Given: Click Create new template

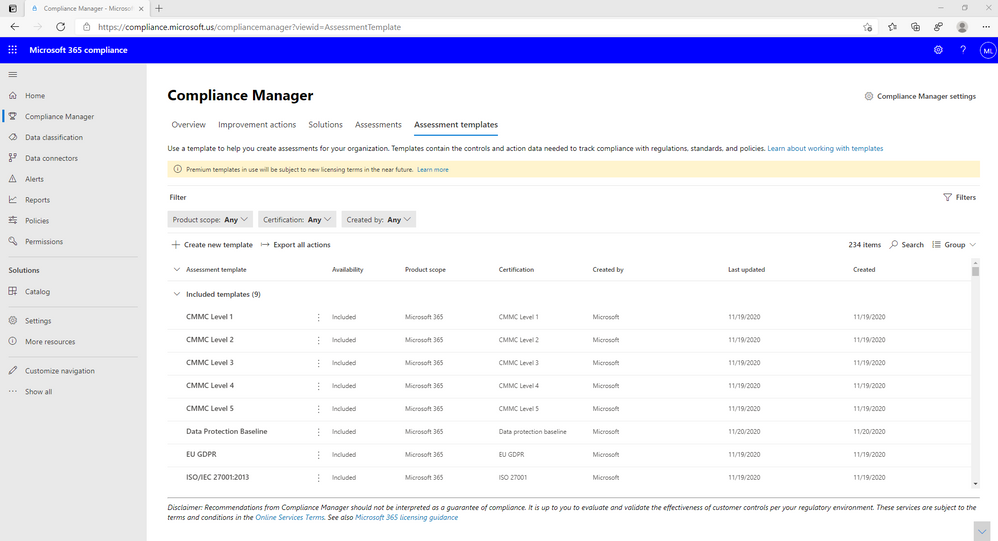Looking at the screenshot, I should click(x=212, y=244).
